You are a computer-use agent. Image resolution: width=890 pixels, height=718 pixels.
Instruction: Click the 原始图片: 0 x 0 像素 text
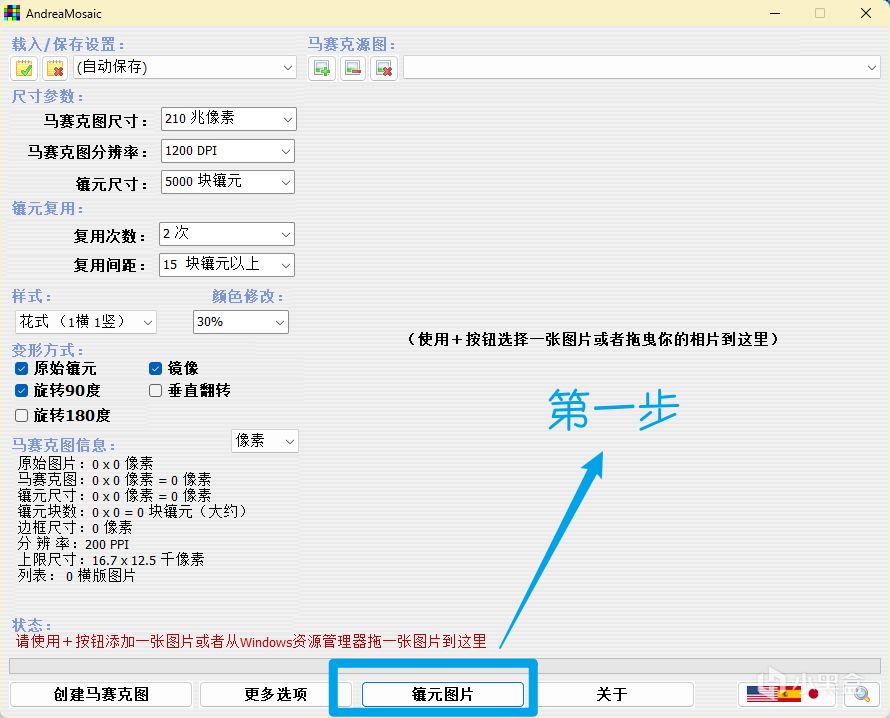(x=86, y=464)
